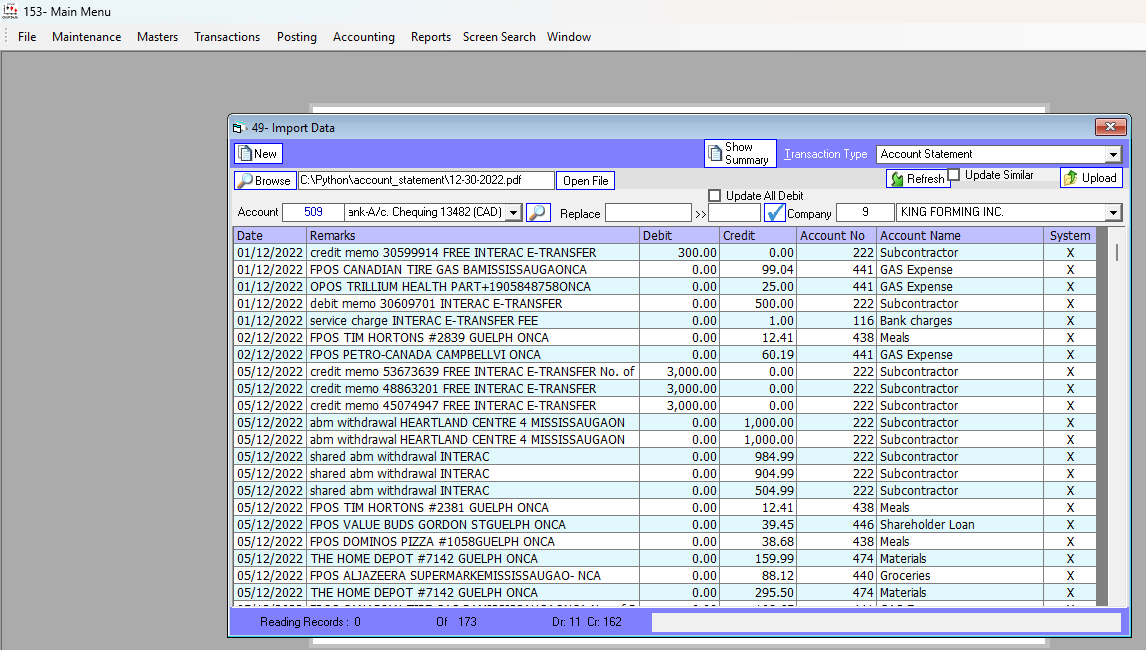Click the Debit column header
Viewport: 1146px width, 650px height.
(679, 235)
